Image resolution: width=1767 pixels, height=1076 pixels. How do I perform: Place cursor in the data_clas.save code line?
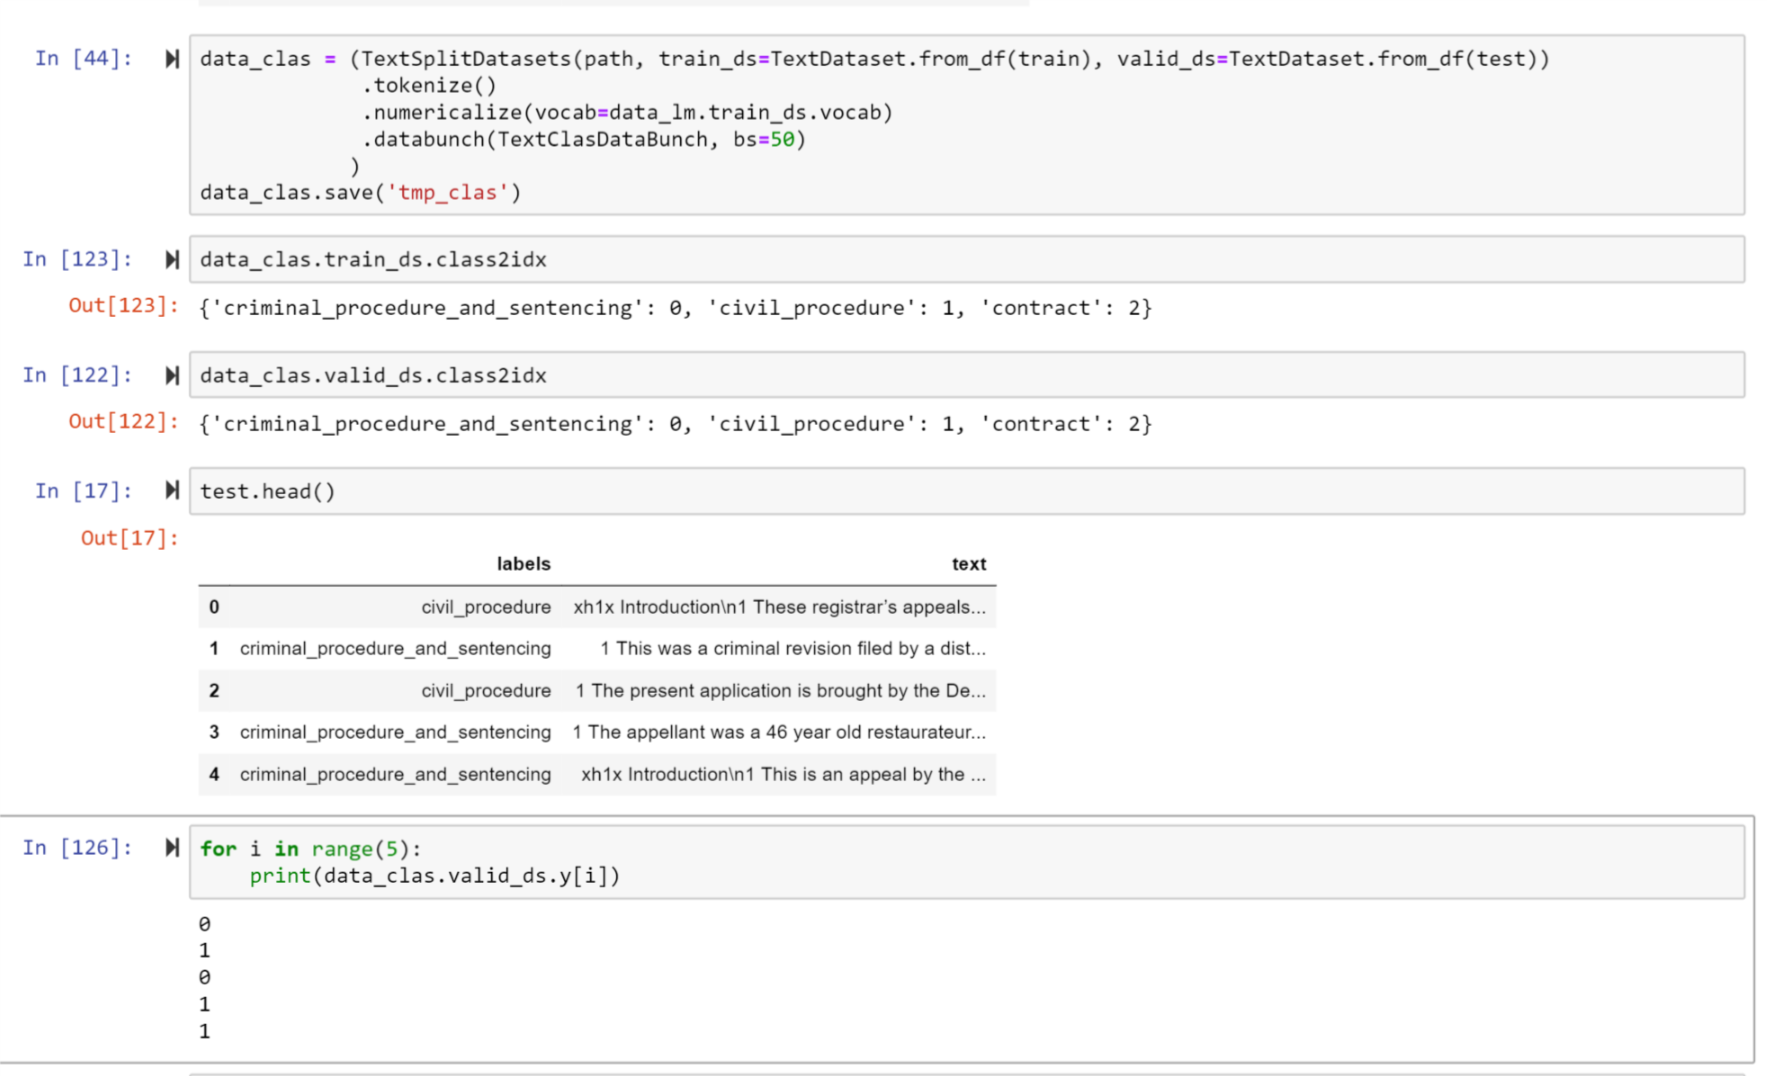(358, 192)
